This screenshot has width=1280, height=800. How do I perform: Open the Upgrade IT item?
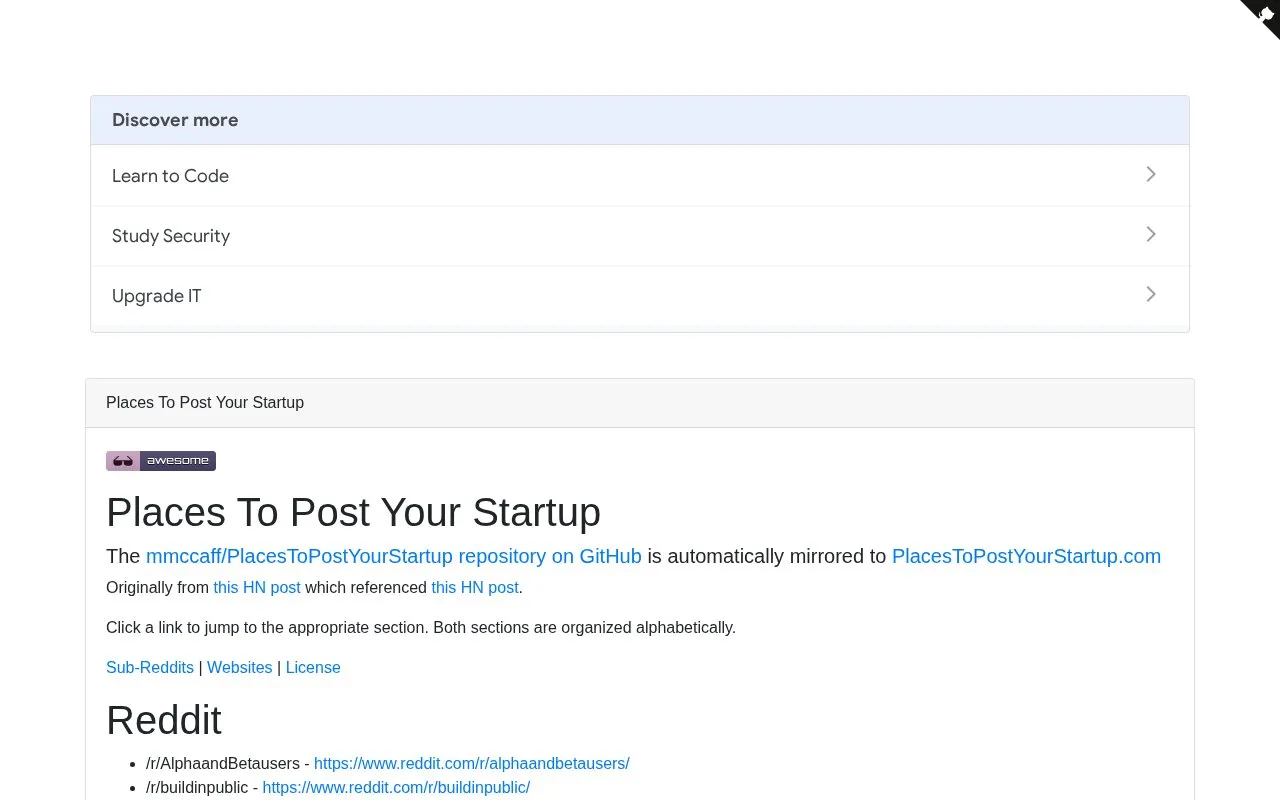640,296
